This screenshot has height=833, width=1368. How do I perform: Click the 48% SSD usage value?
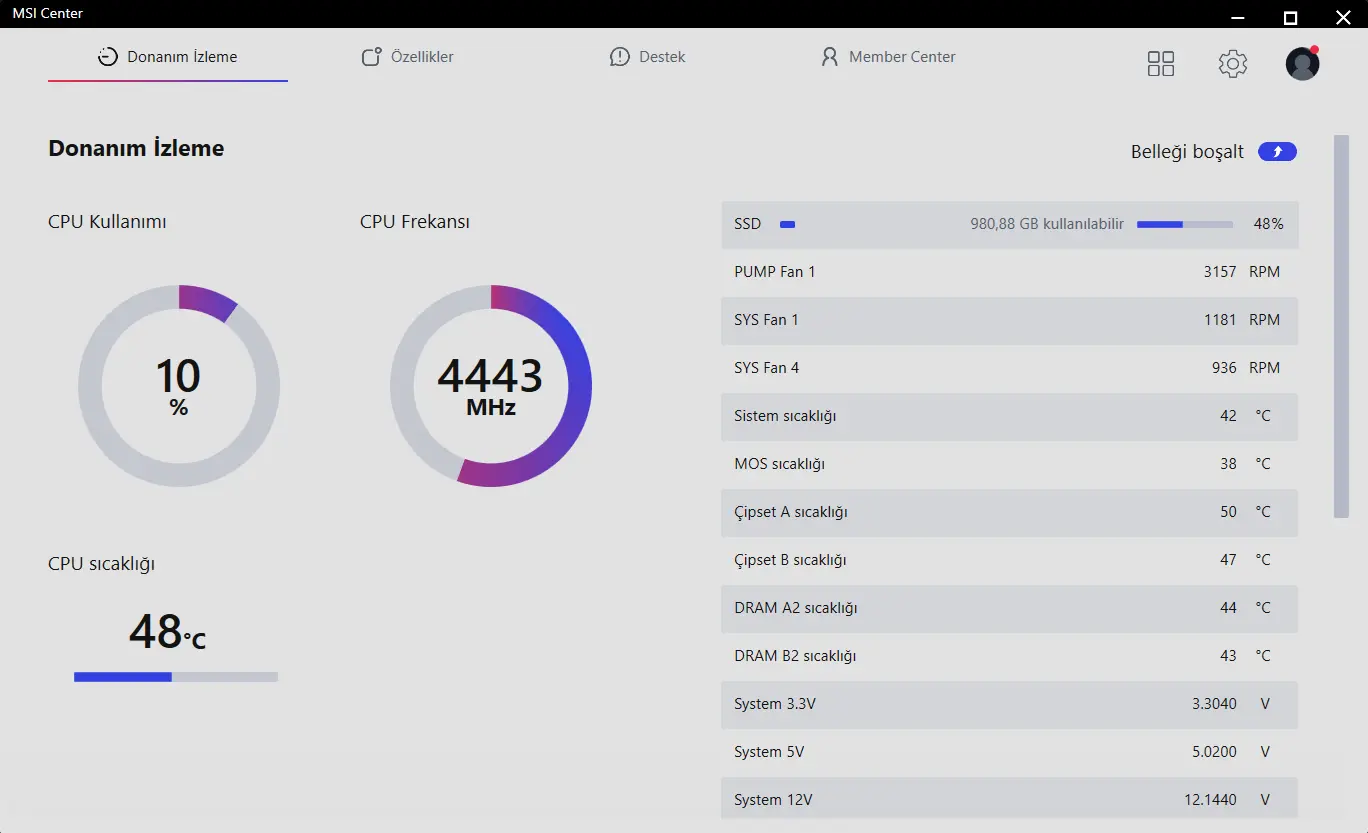point(1268,224)
